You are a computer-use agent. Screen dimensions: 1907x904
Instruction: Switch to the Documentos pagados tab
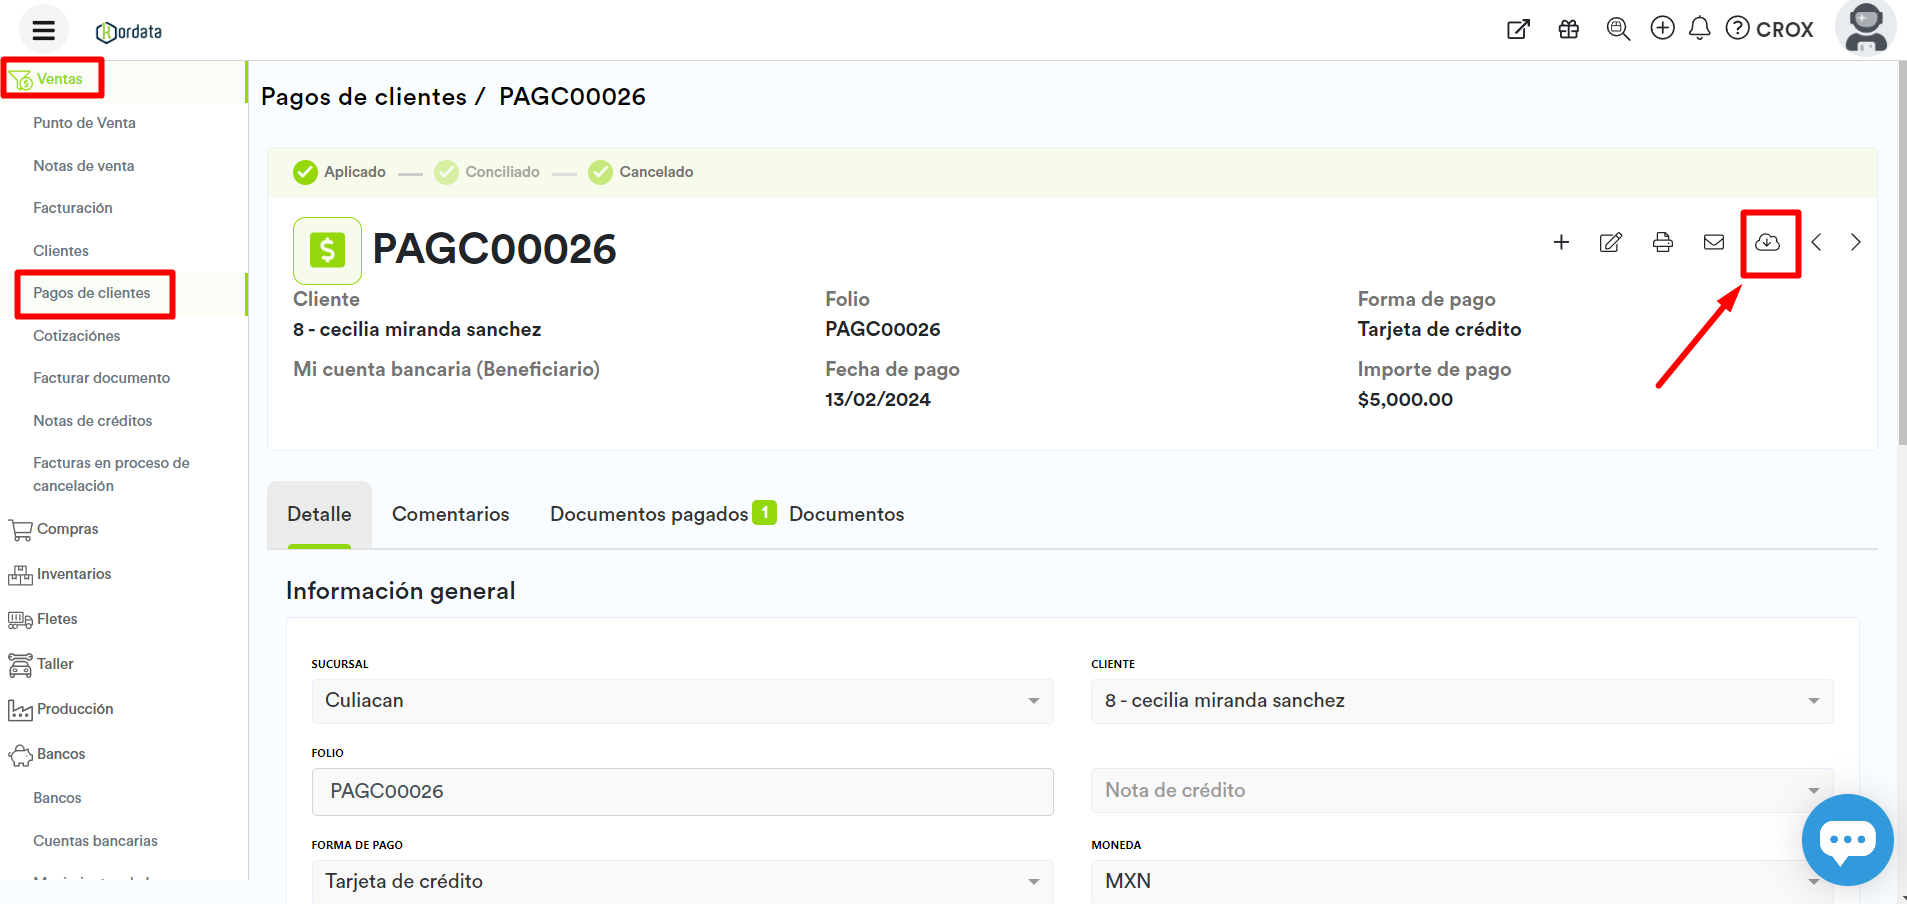pyautogui.click(x=650, y=514)
